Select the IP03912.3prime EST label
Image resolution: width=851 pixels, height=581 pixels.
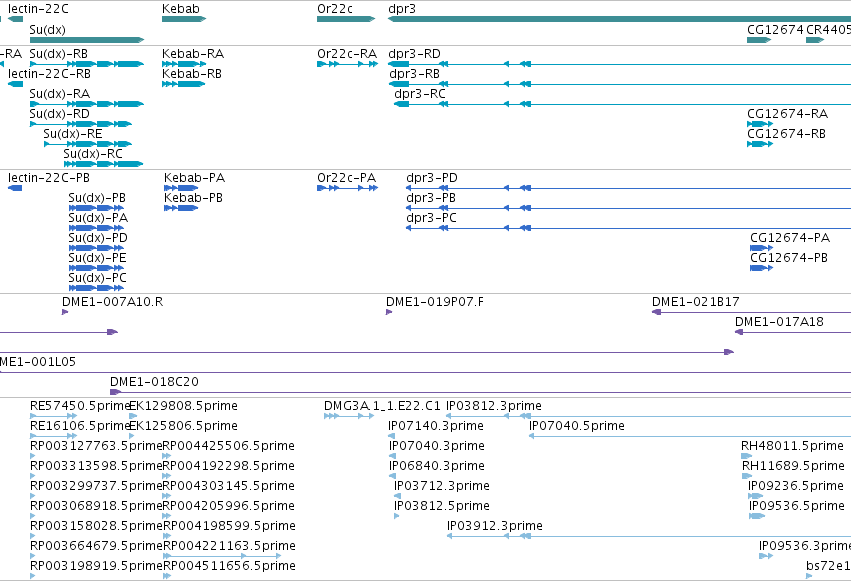[x=495, y=527]
